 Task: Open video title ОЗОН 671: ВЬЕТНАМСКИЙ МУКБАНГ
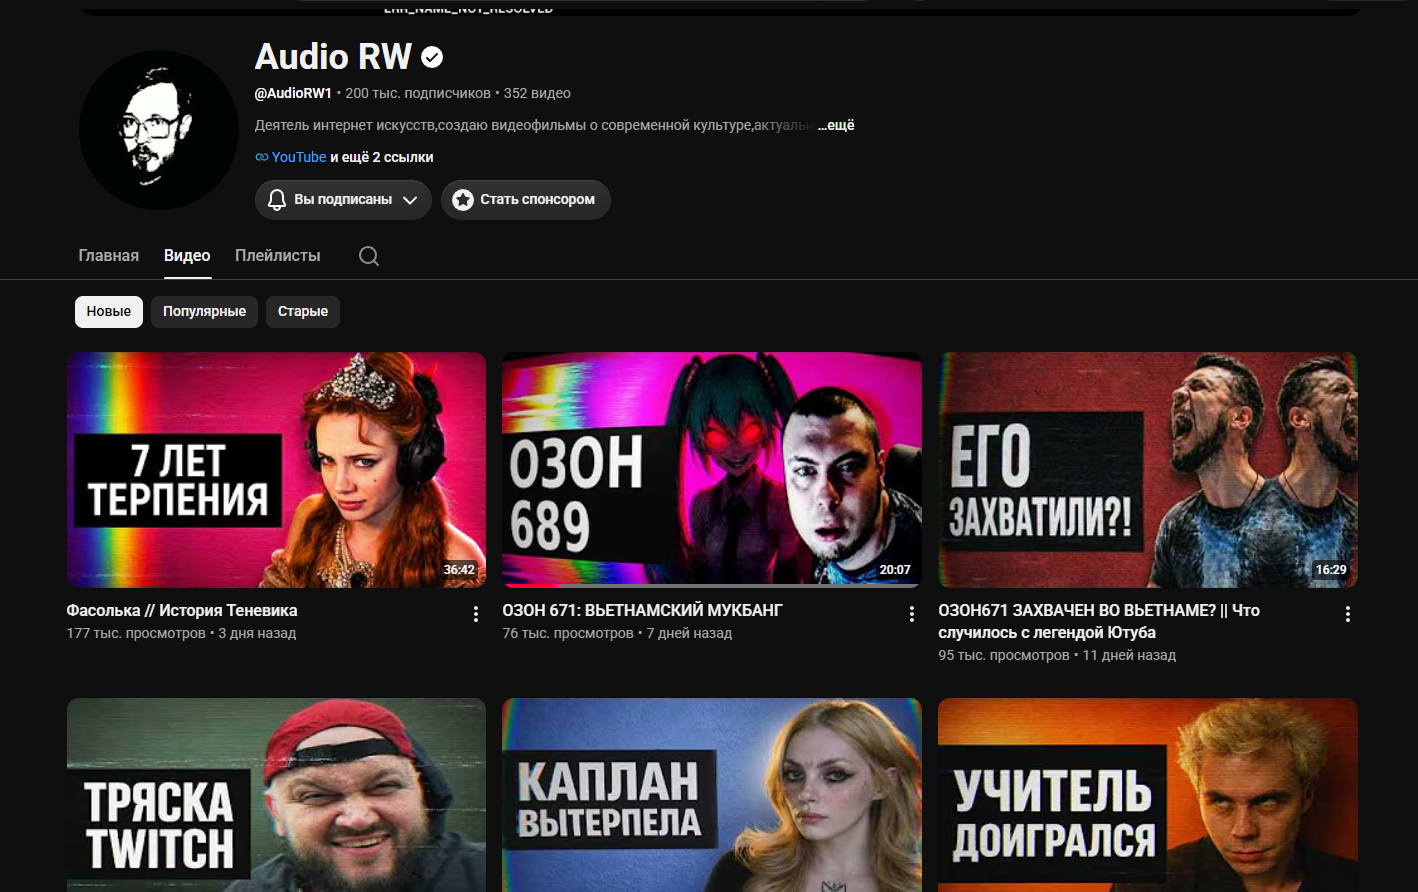(x=643, y=610)
